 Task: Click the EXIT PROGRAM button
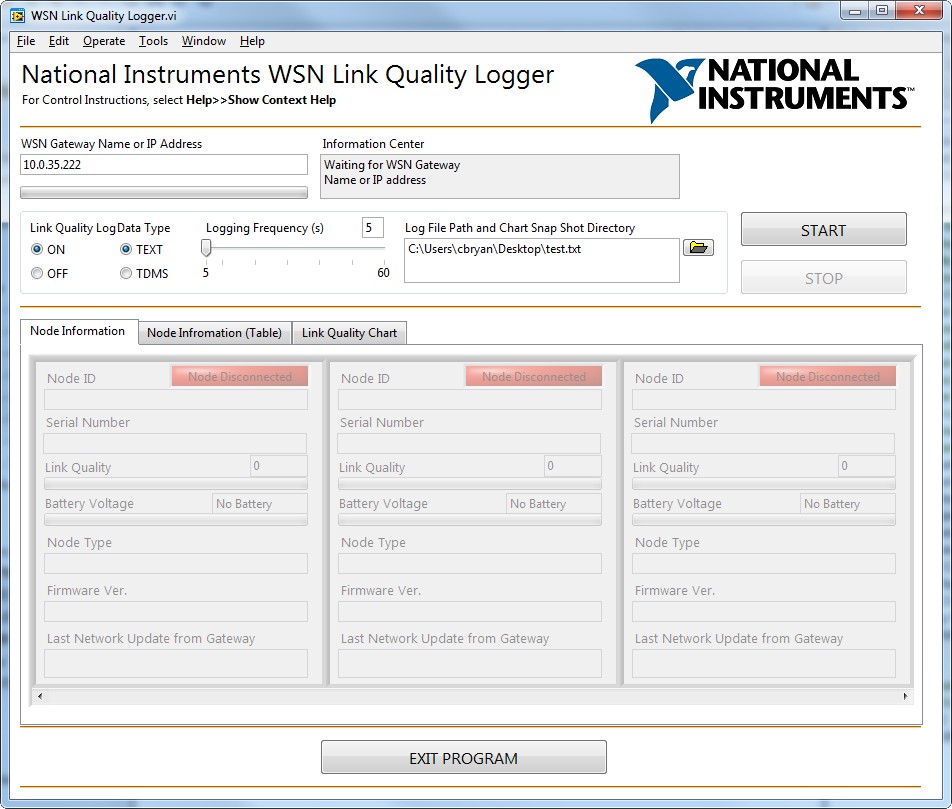point(463,757)
